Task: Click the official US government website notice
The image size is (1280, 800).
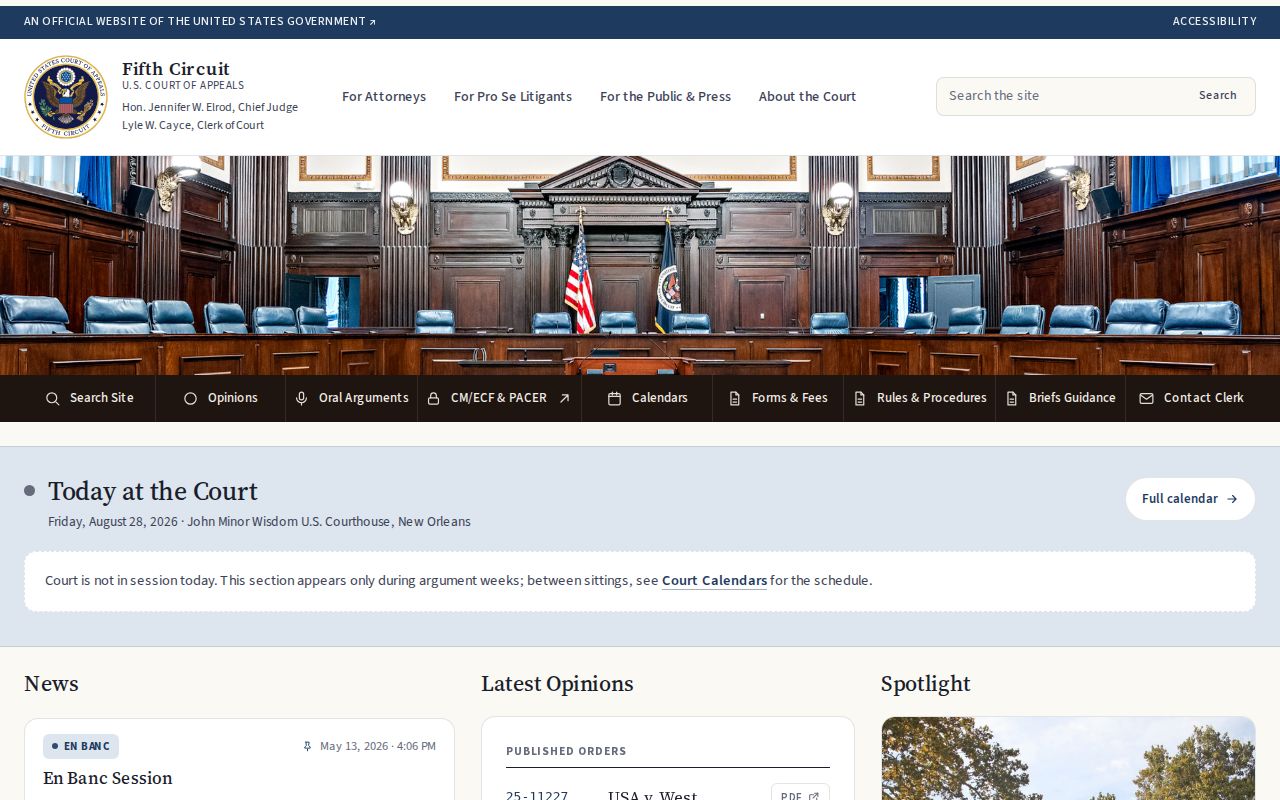Action: point(200,21)
